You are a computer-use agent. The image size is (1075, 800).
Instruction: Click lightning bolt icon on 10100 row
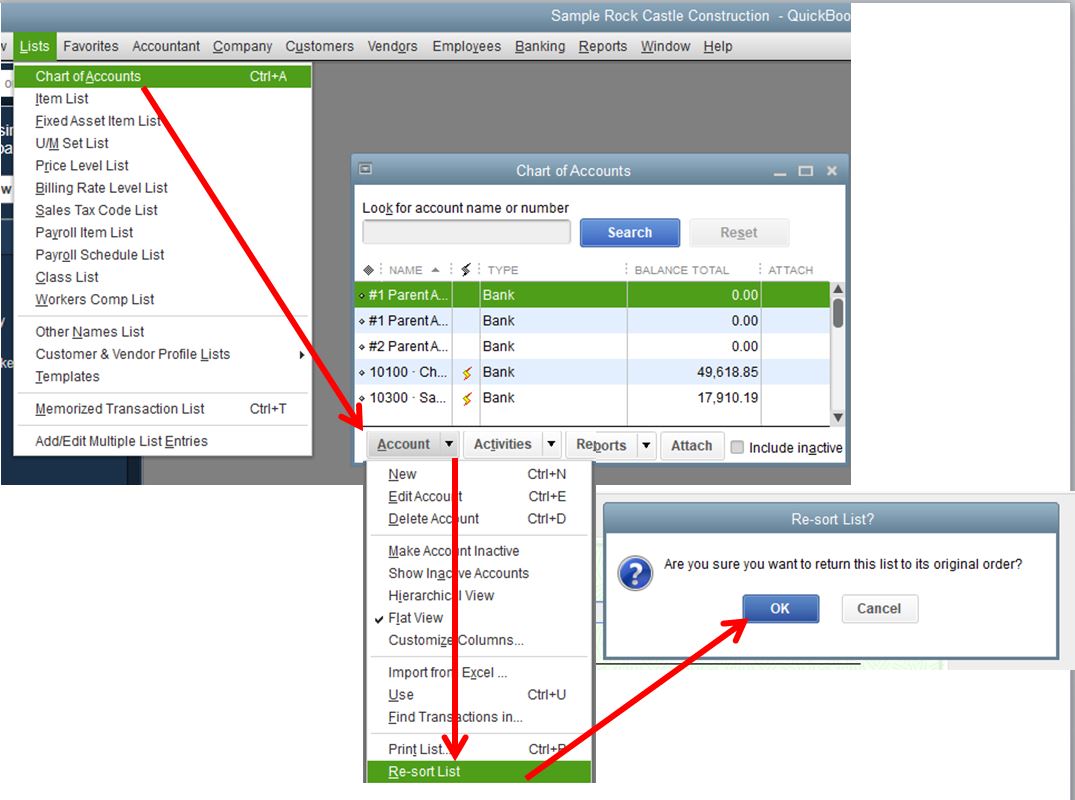click(467, 373)
